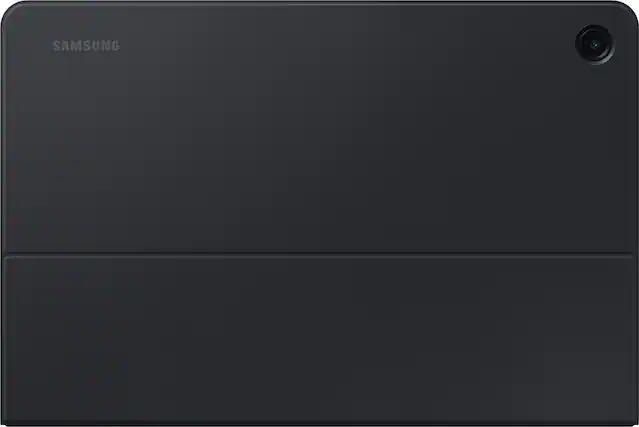Click the letter U in SAMSUNG logo

click(x=95, y=46)
